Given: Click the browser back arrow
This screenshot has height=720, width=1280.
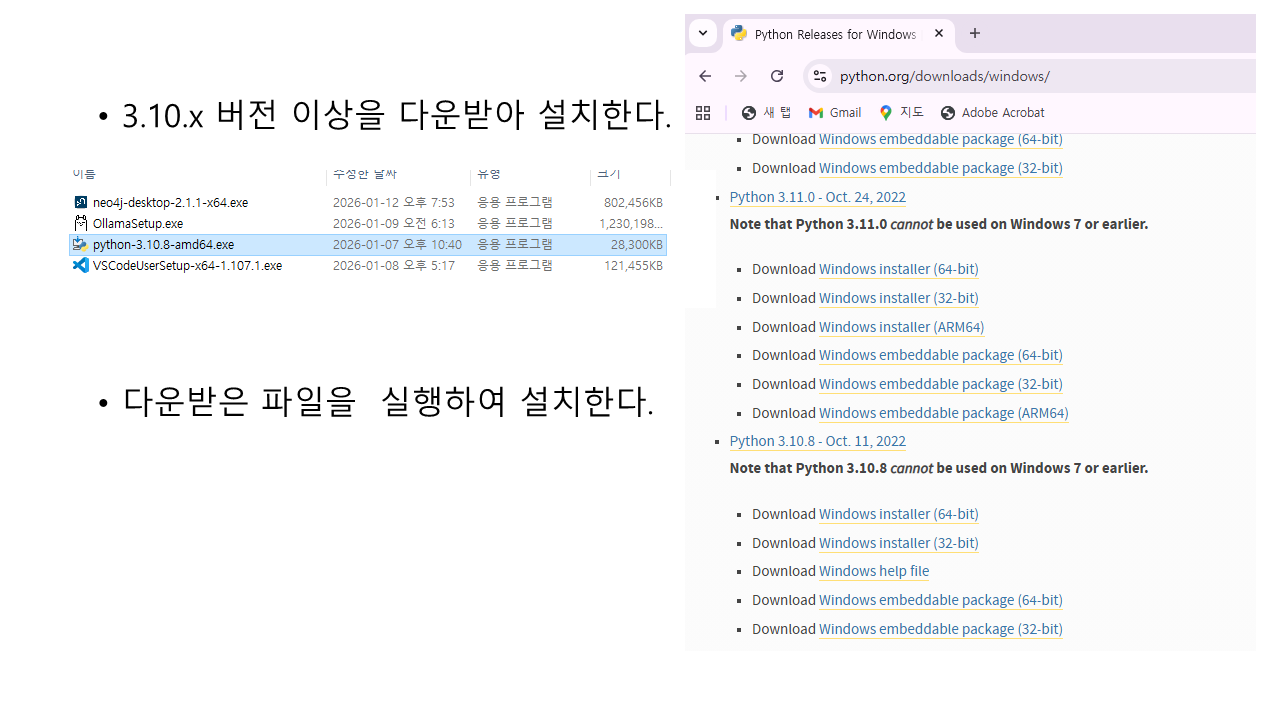Looking at the screenshot, I should (705, 76).
